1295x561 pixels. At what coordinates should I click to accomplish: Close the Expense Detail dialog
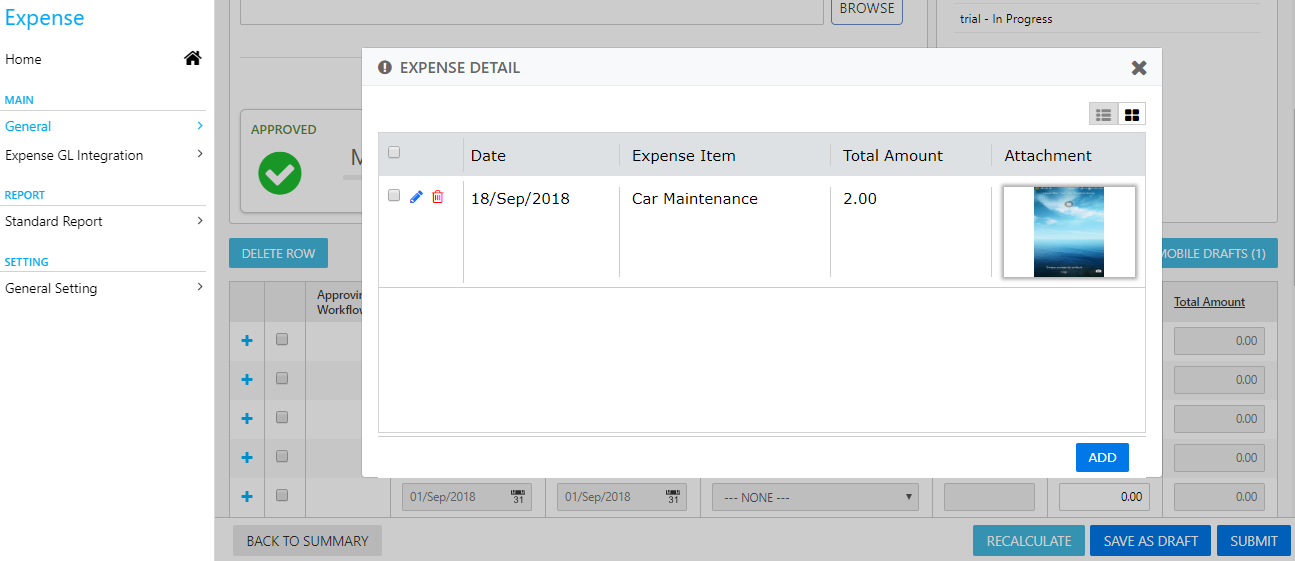tap(1139, 68)
